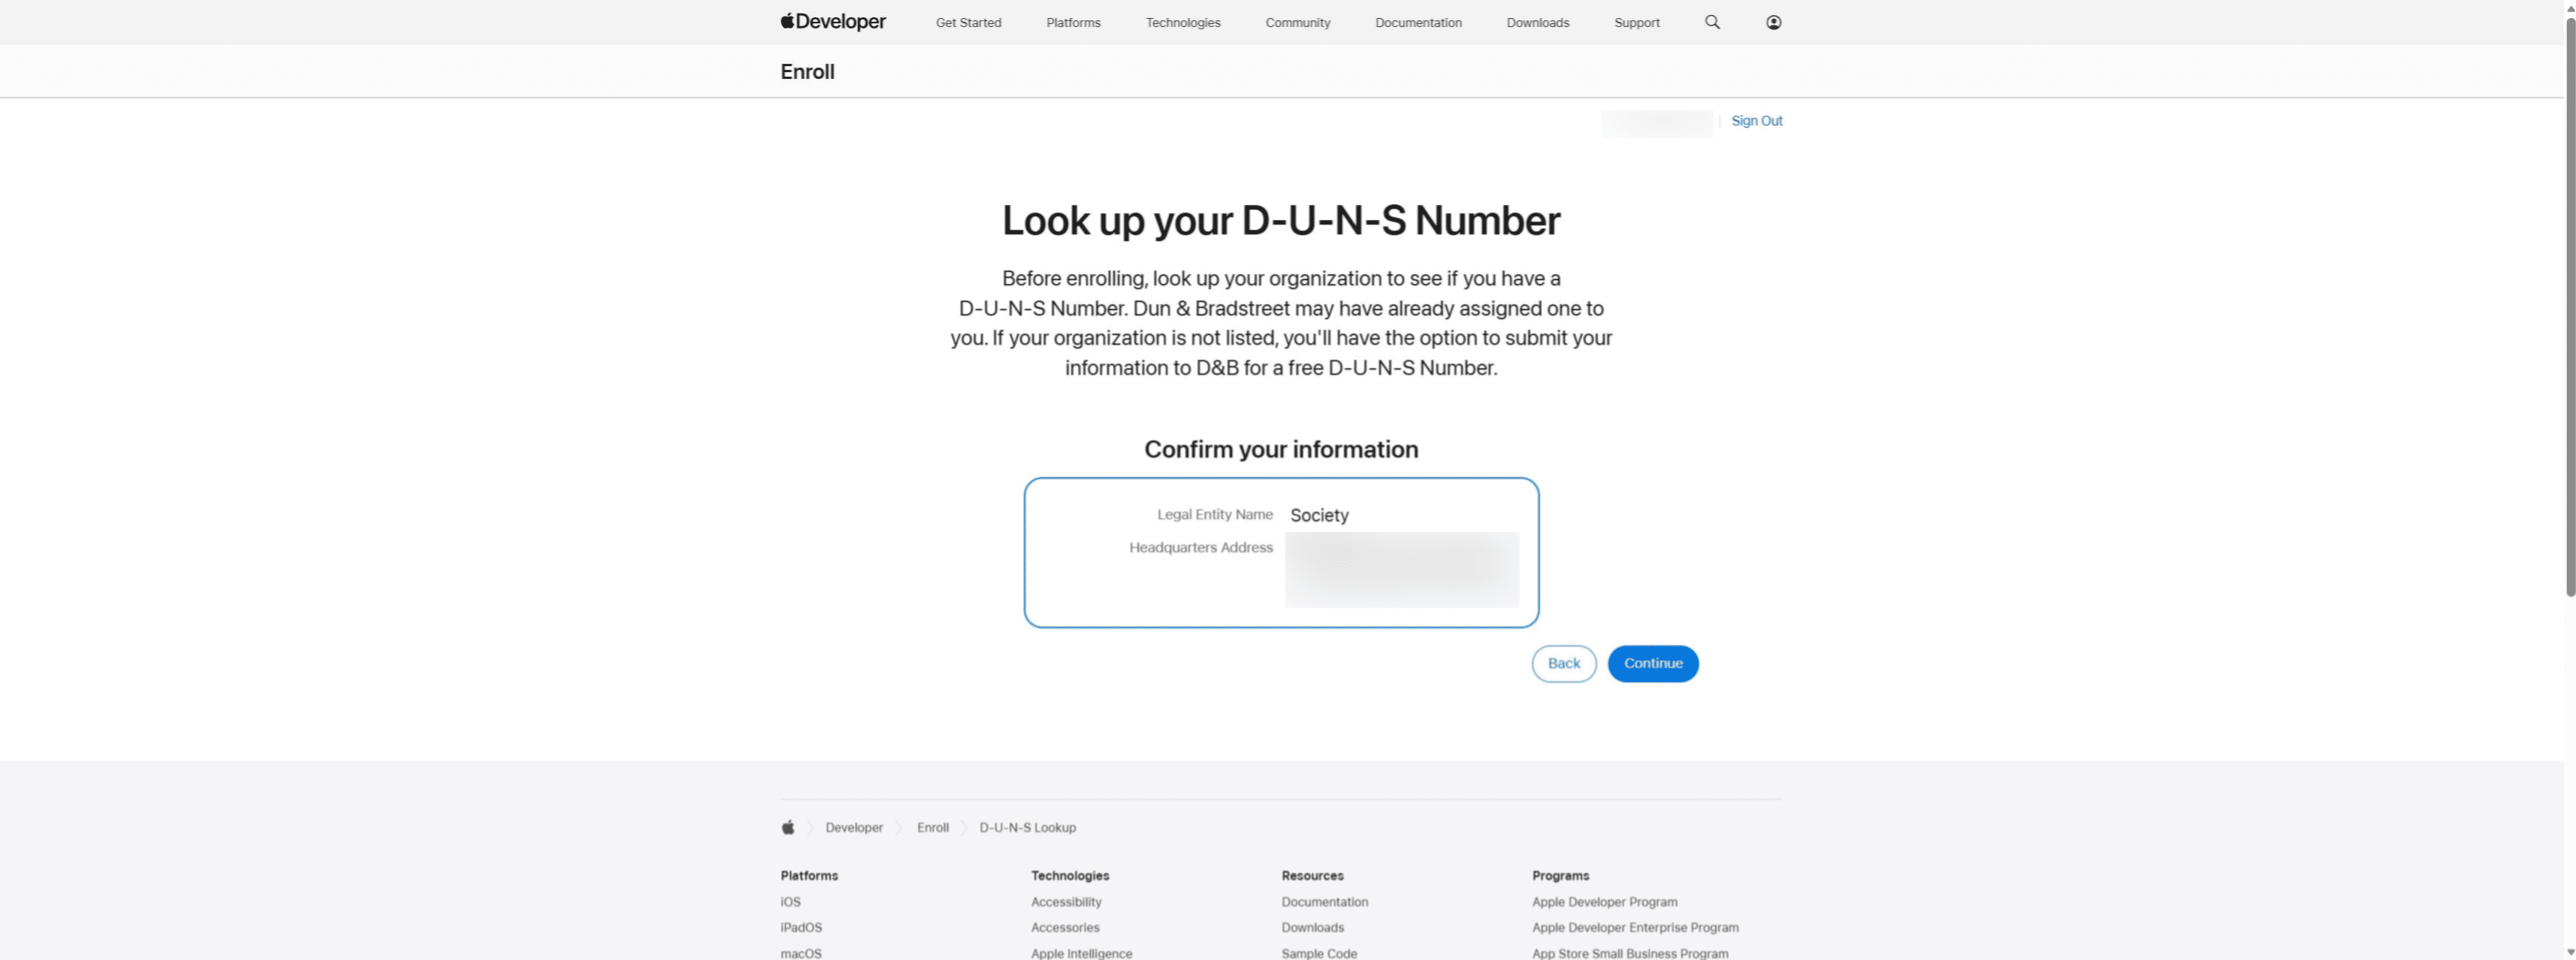Click the Resources footer heading
Screen dimensions: 2576x960
click(1312, 875)
